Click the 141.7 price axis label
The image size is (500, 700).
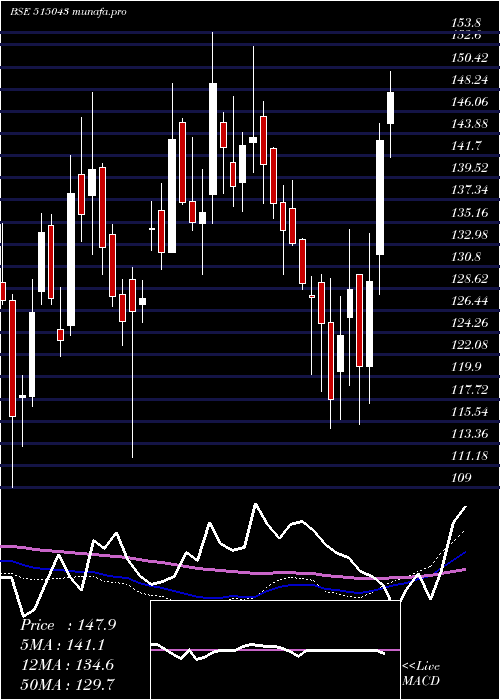(467, 146)
